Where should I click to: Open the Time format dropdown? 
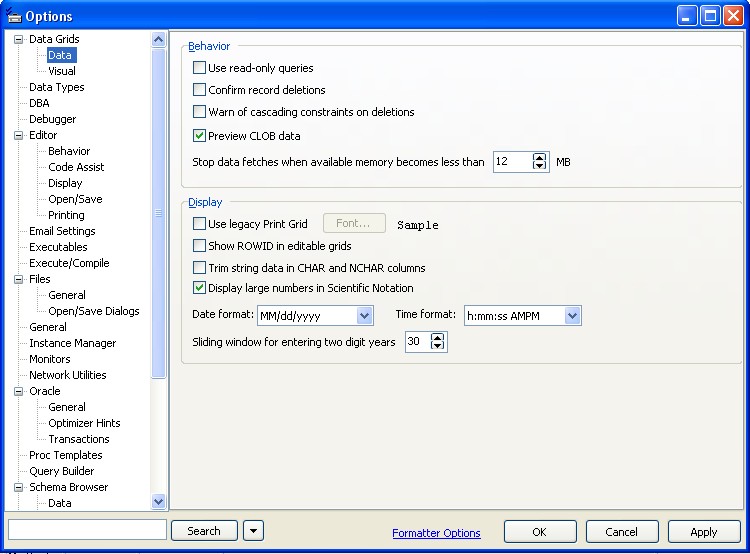click(572, 316)
